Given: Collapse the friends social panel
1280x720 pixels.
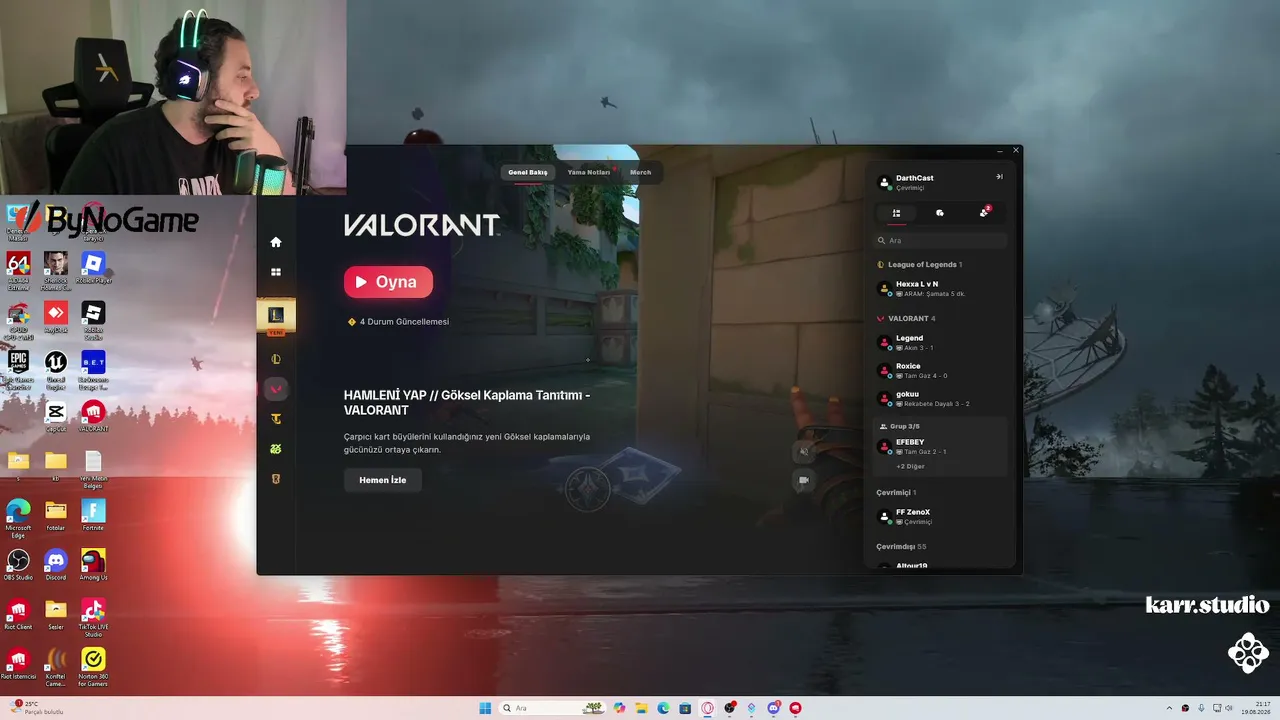Looking at the screenshot, I should (999, 177).
